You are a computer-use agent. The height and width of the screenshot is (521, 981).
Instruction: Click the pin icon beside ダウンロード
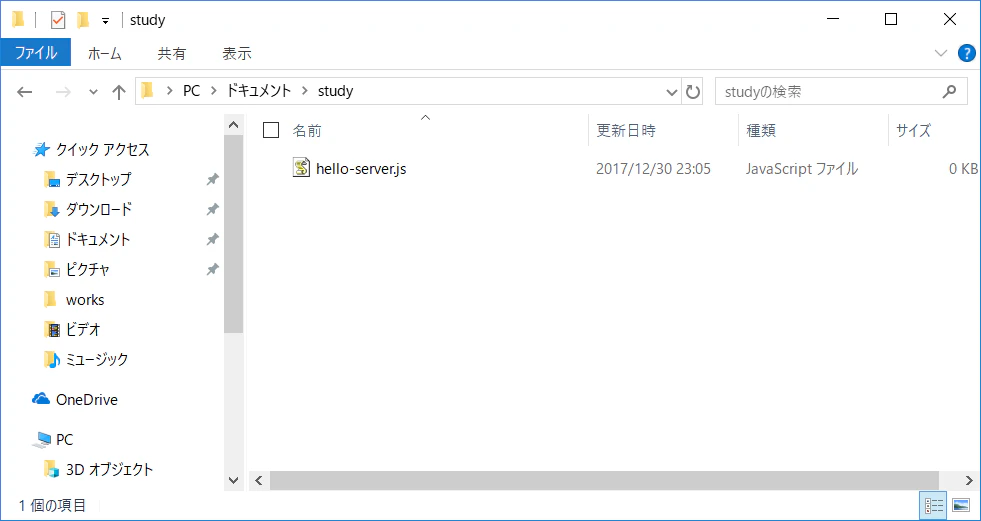click(213, 210)
